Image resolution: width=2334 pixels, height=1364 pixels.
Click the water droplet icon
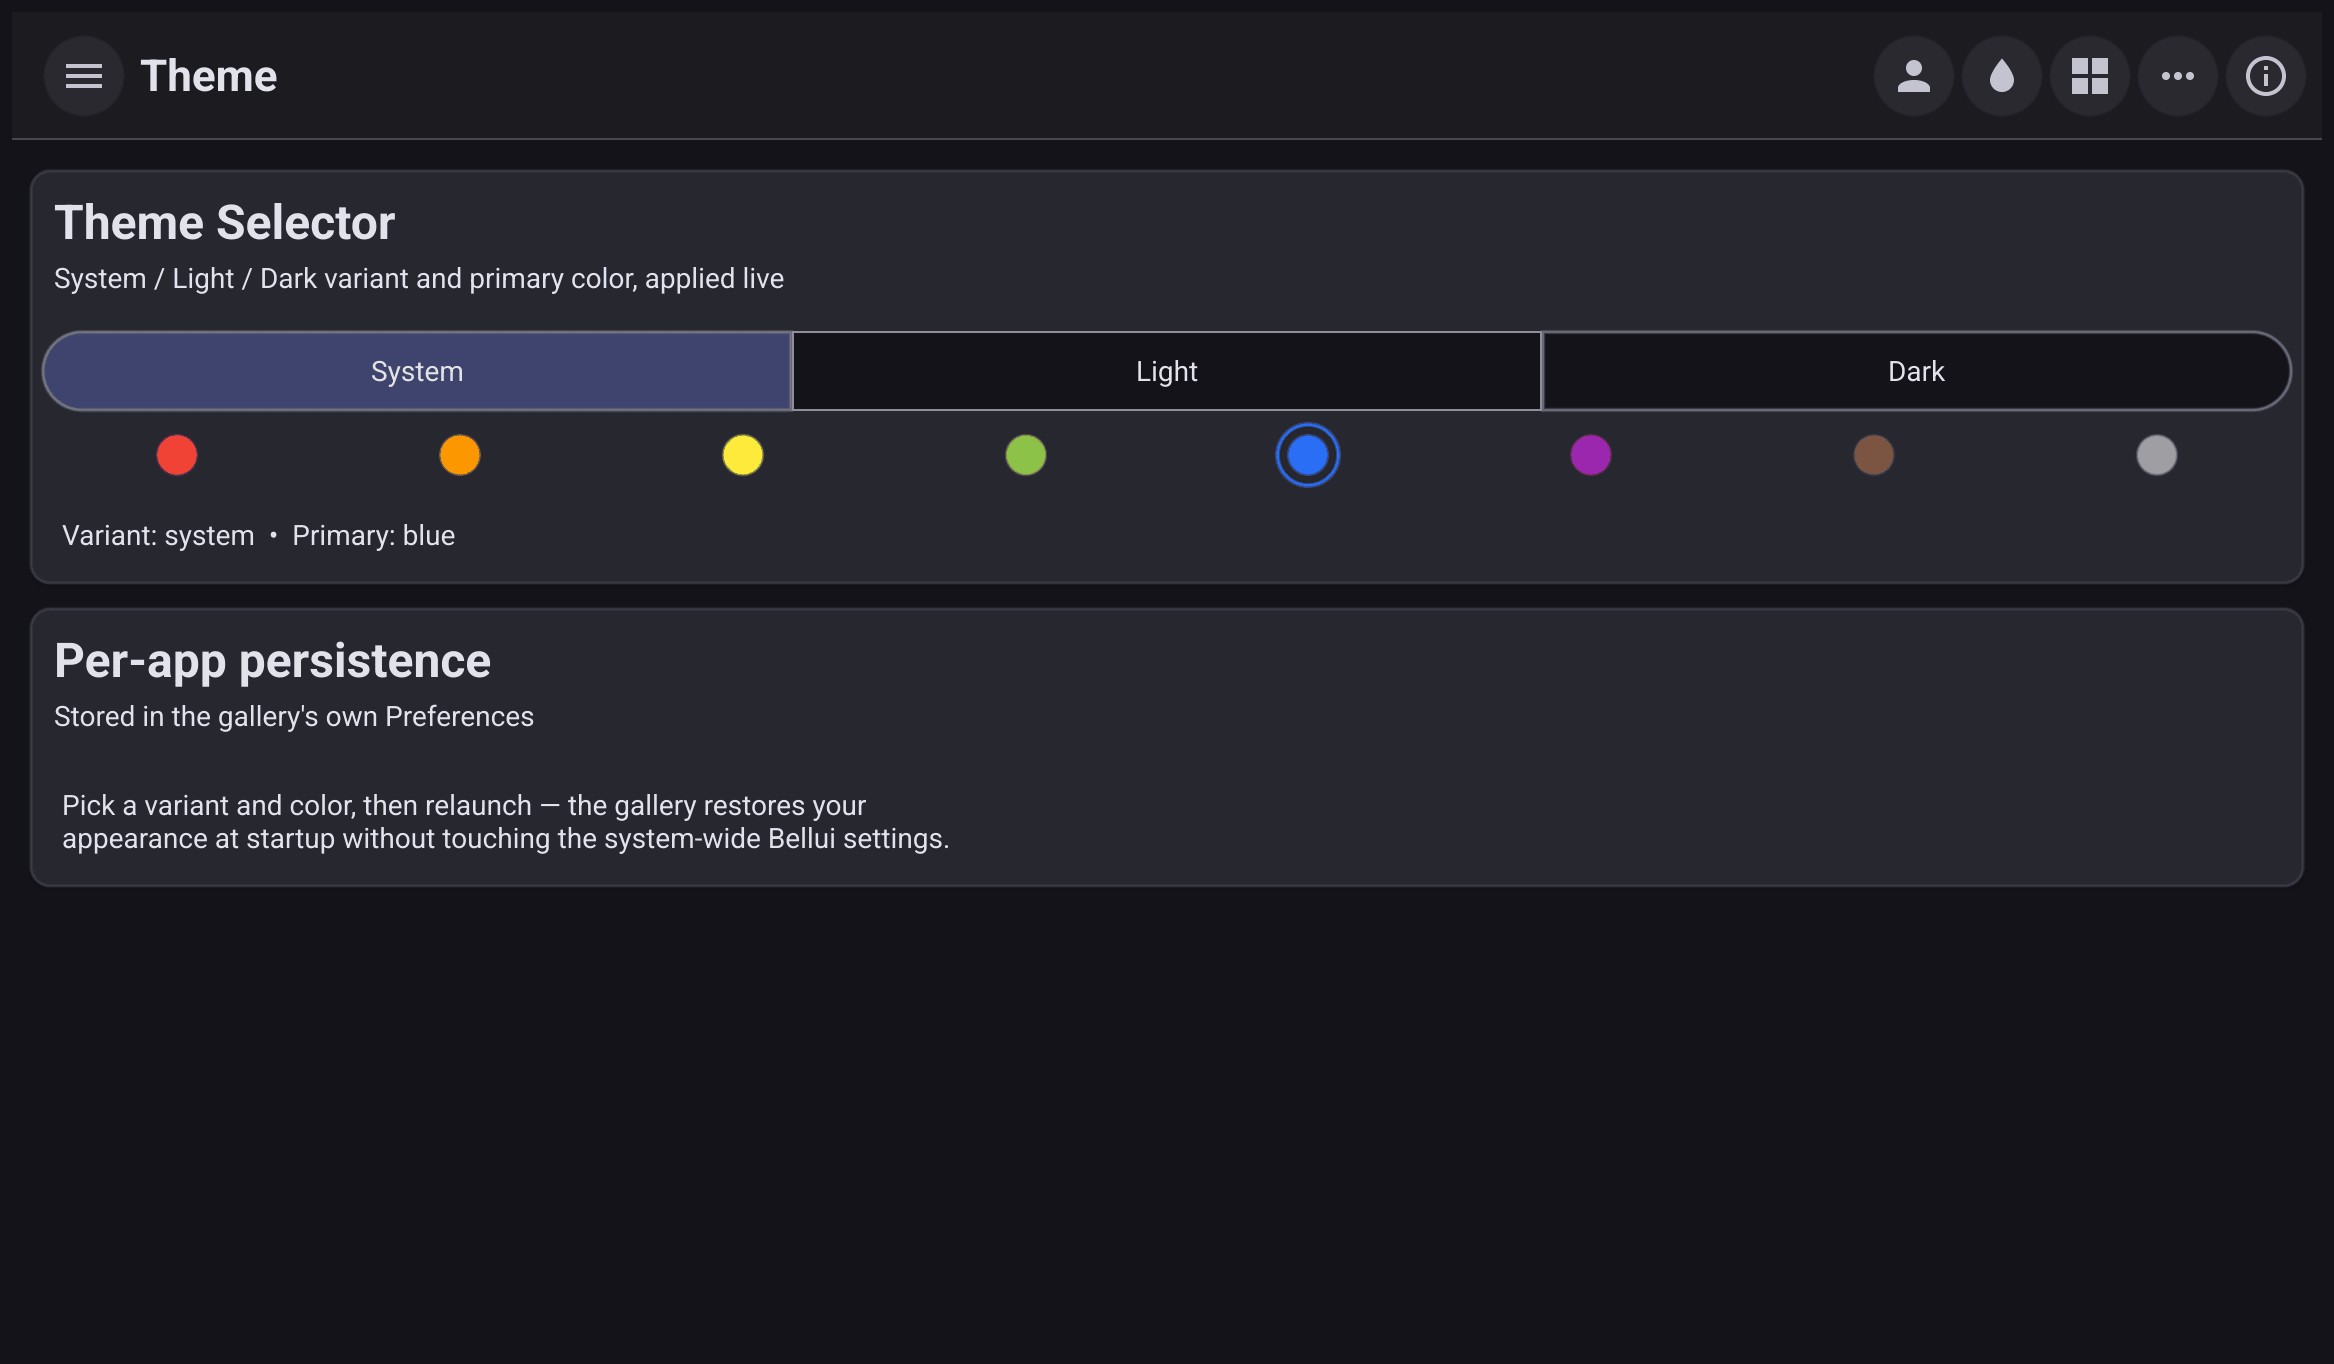(2002, 76)
